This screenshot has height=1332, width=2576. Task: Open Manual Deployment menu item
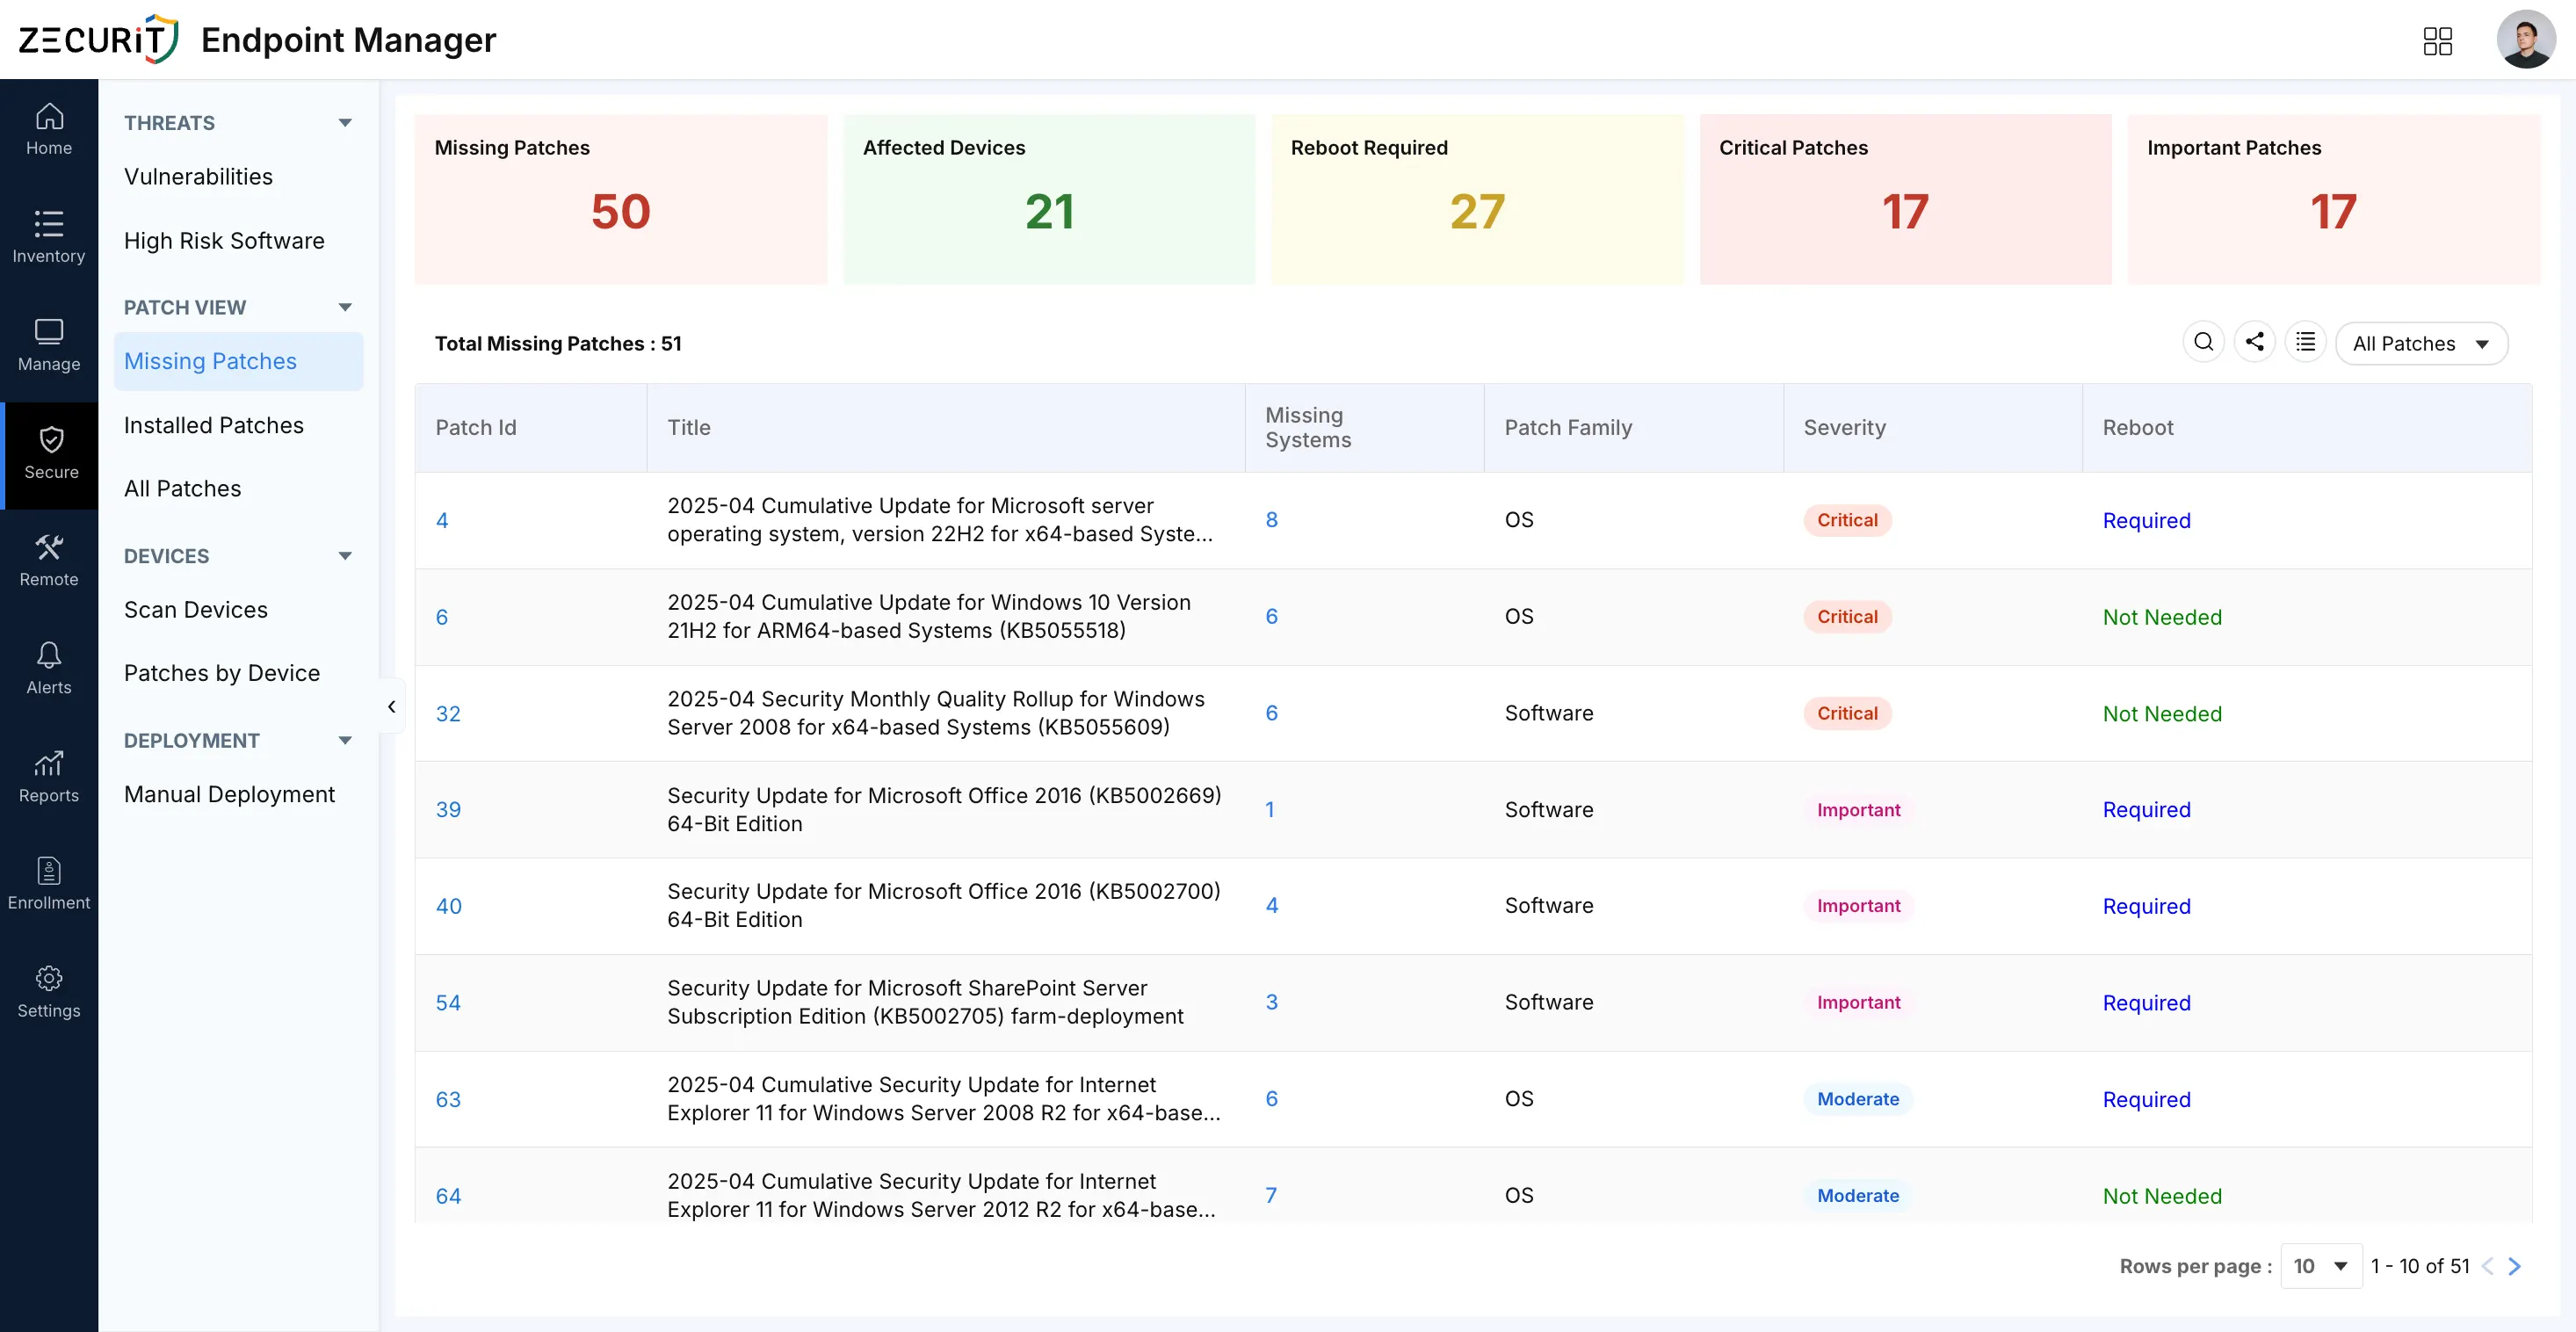click(229, 794)
